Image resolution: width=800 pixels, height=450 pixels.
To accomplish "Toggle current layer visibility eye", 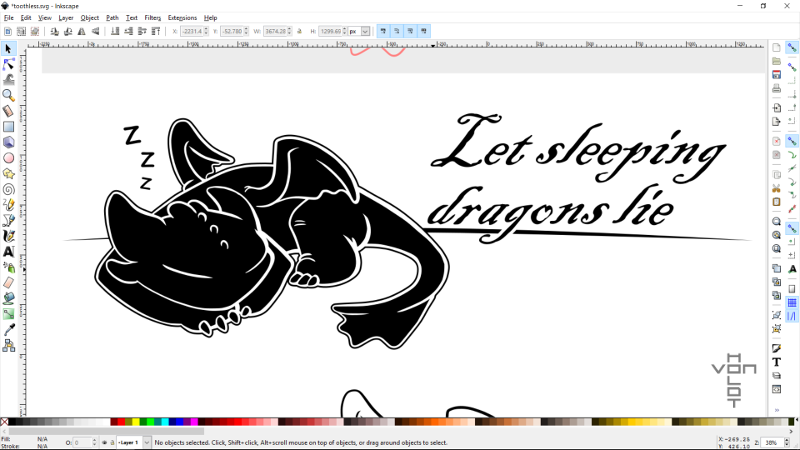I will pos(105,443).
